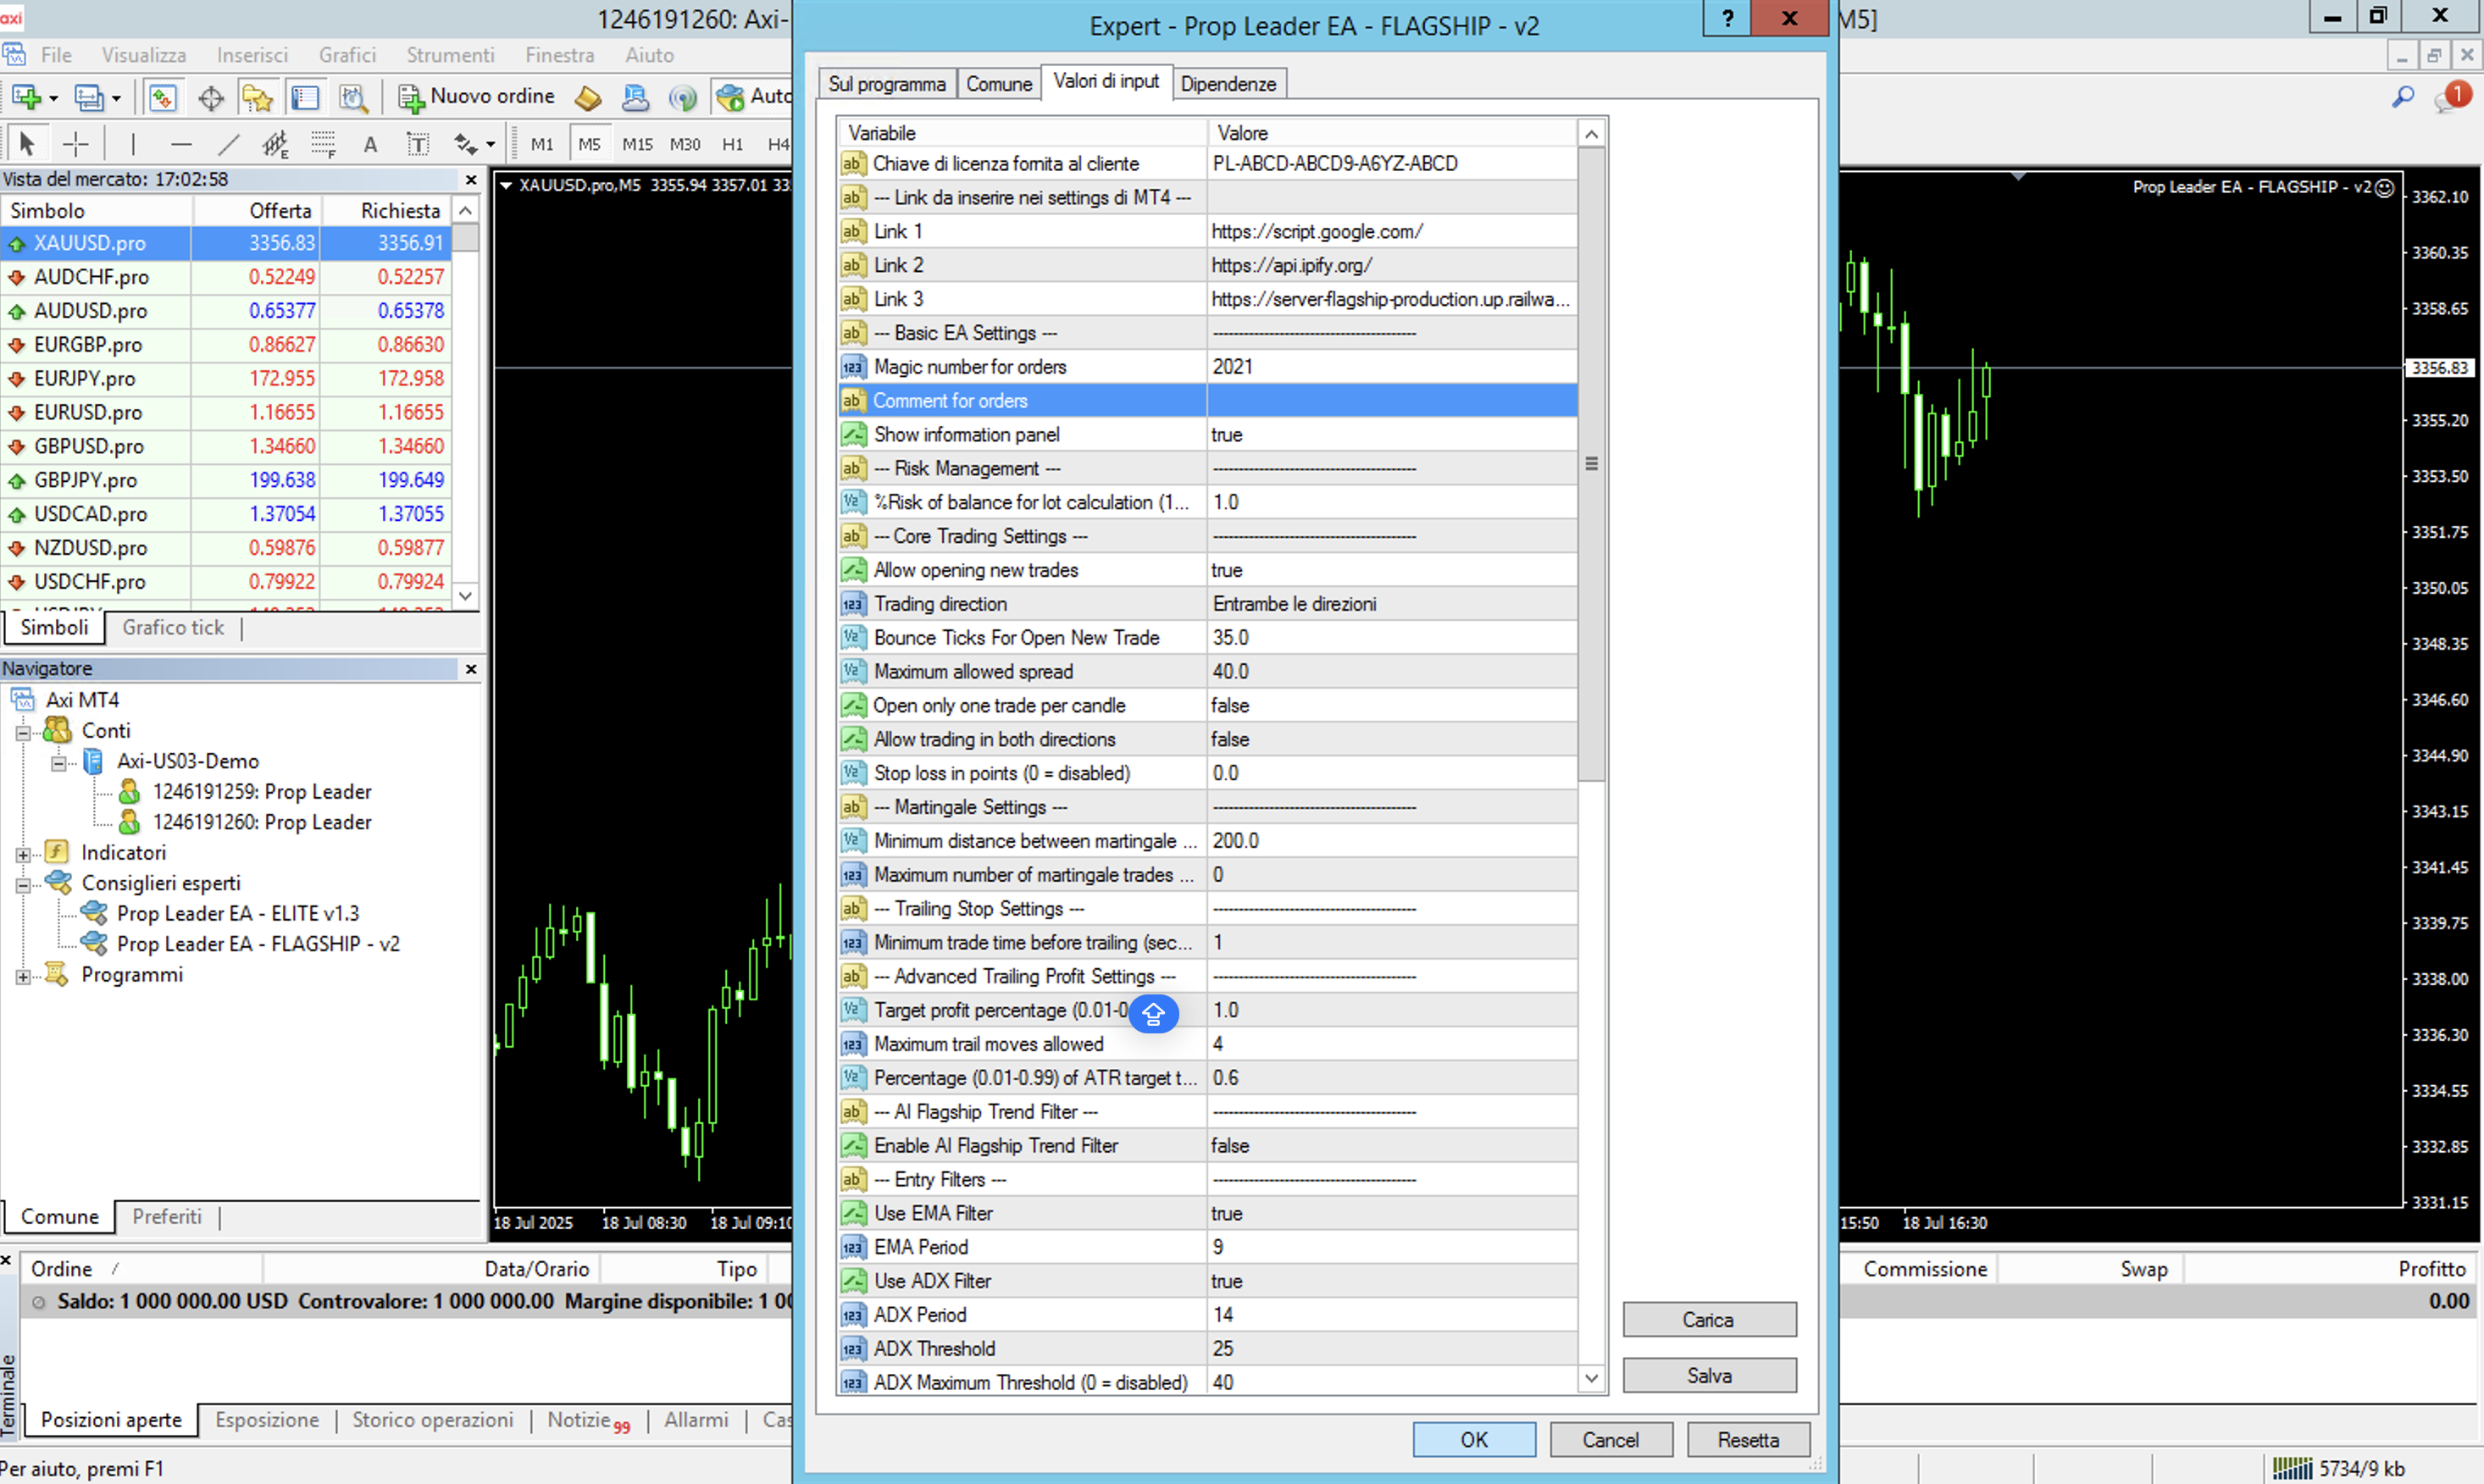Collapse the Consiglieri esperti tree node
2484x1484 pixels.
click(23, 885)
